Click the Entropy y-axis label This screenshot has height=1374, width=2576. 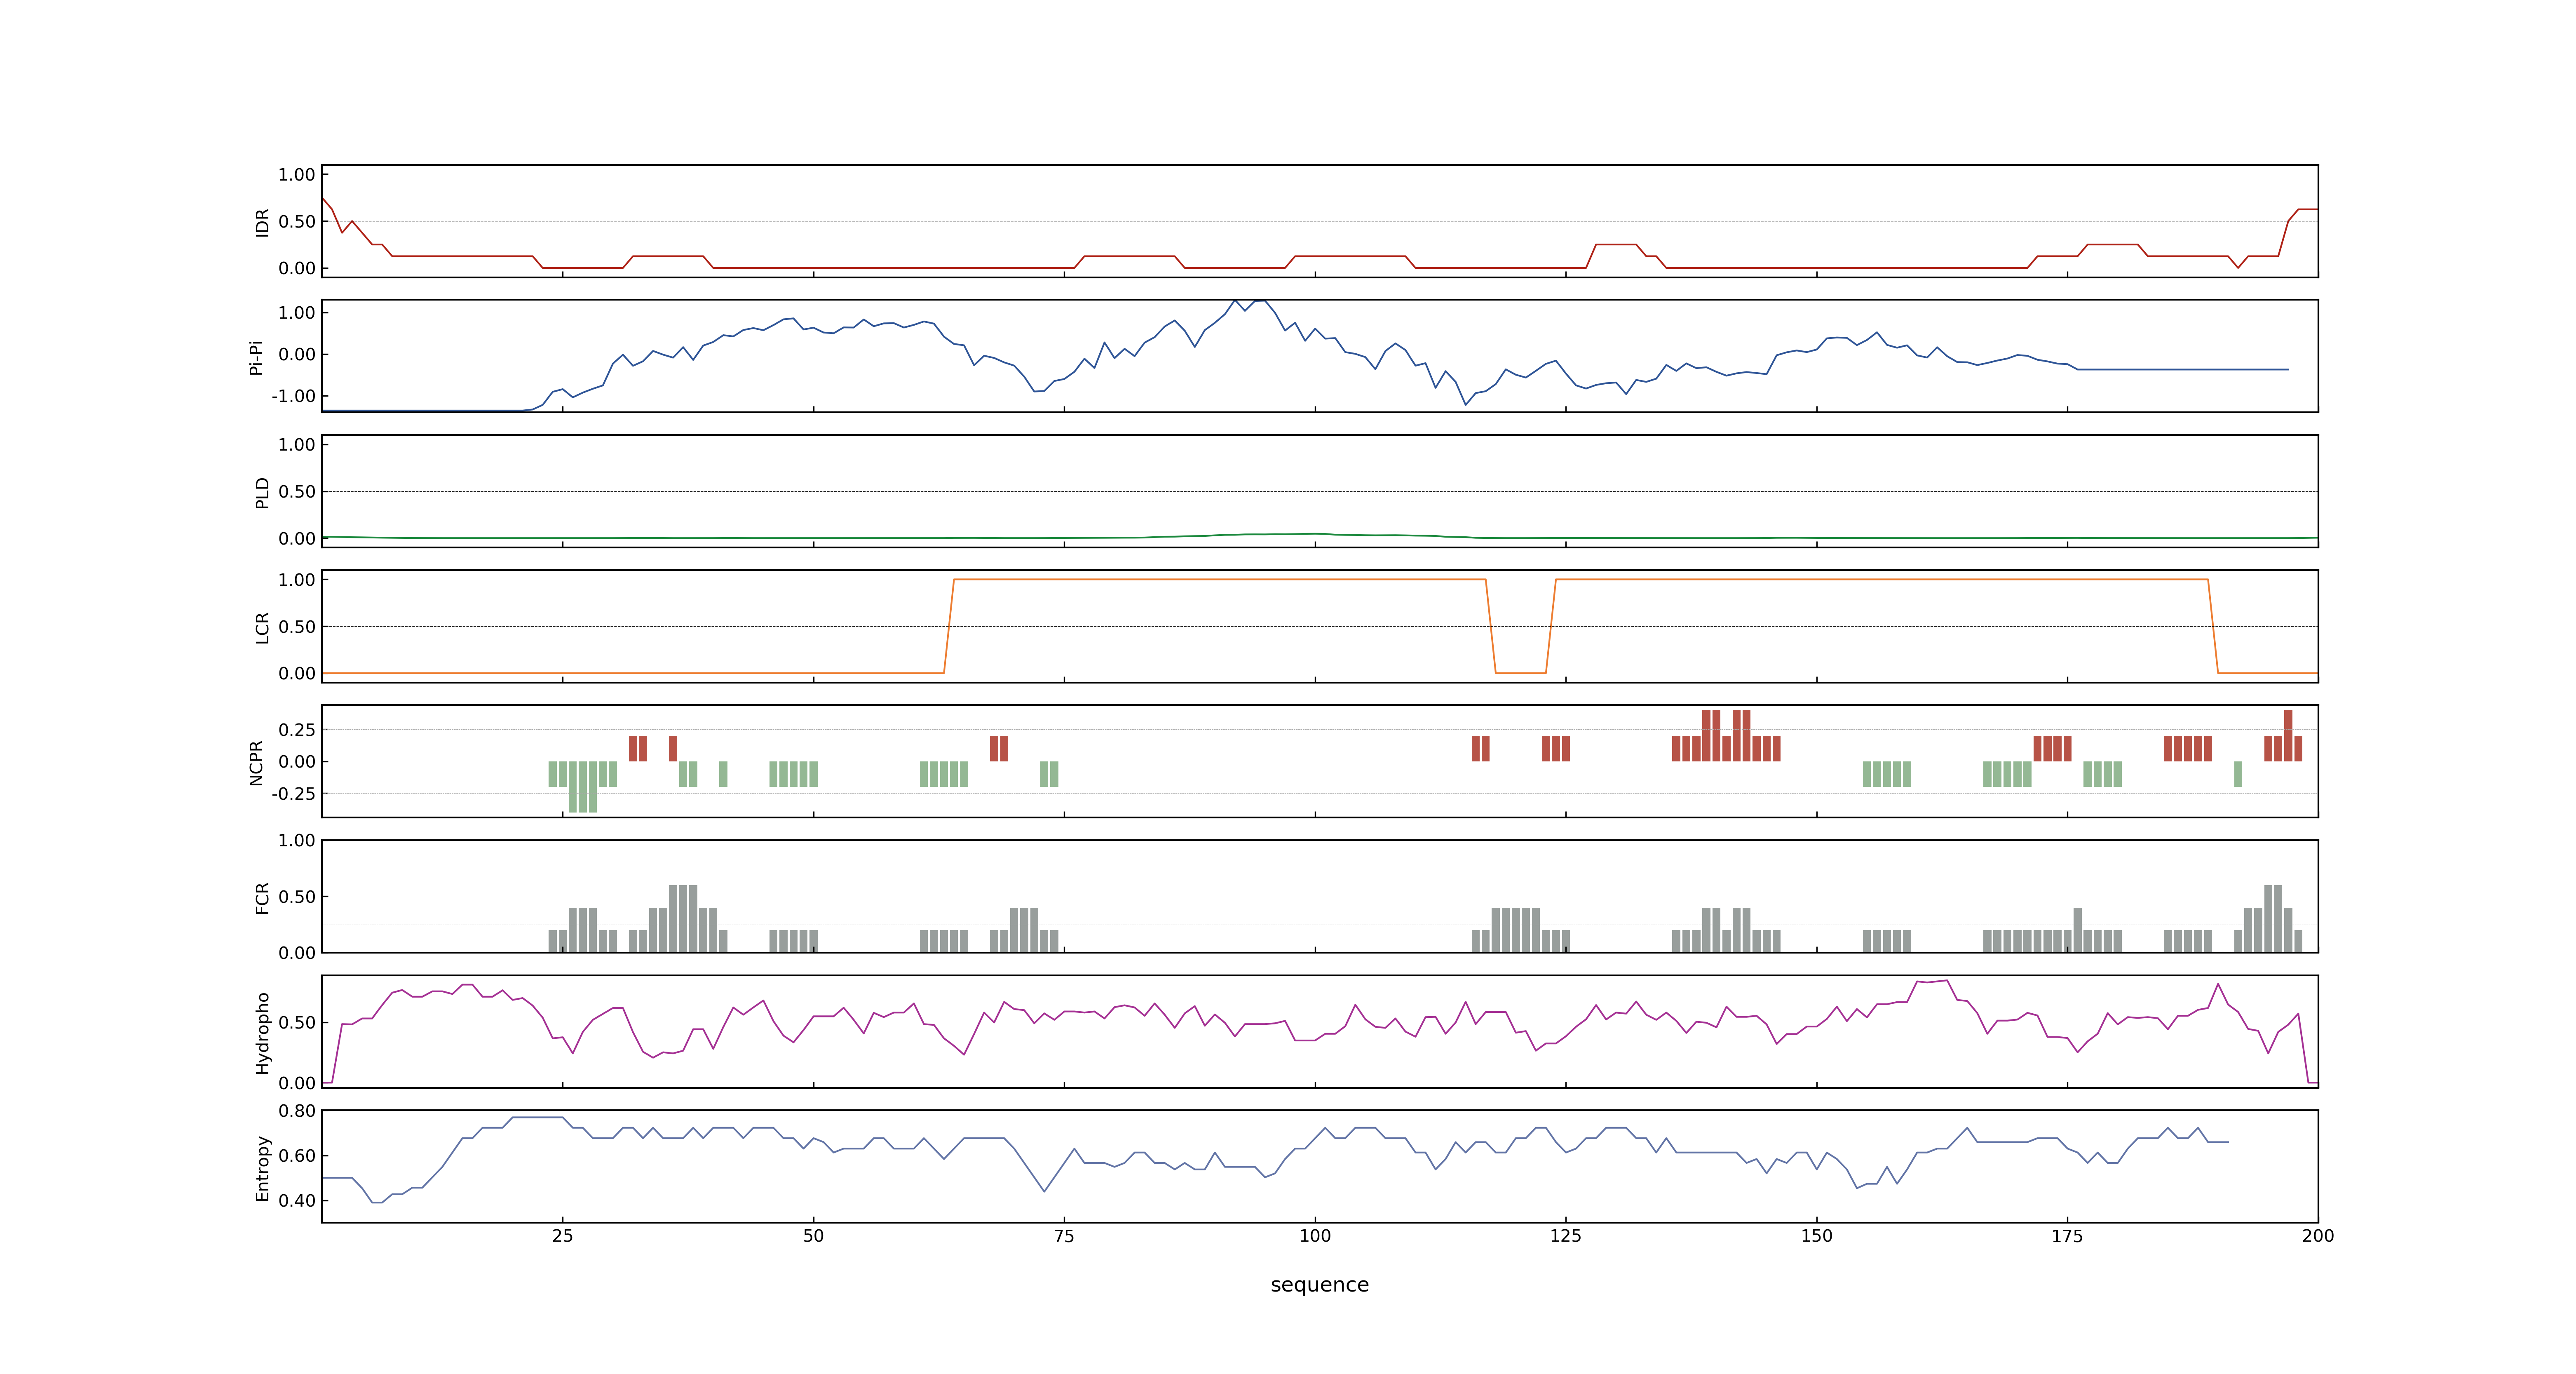262,1167
